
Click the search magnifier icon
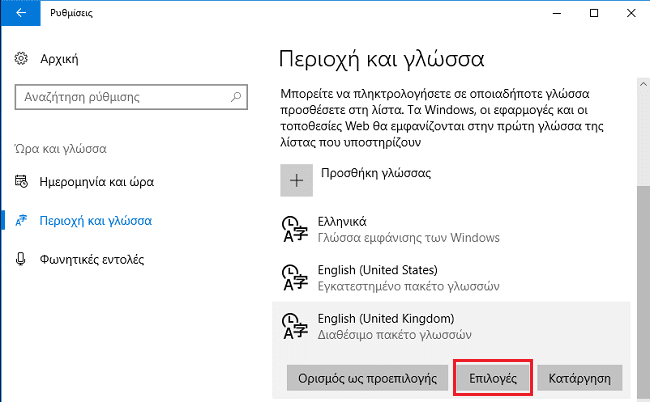236,97
